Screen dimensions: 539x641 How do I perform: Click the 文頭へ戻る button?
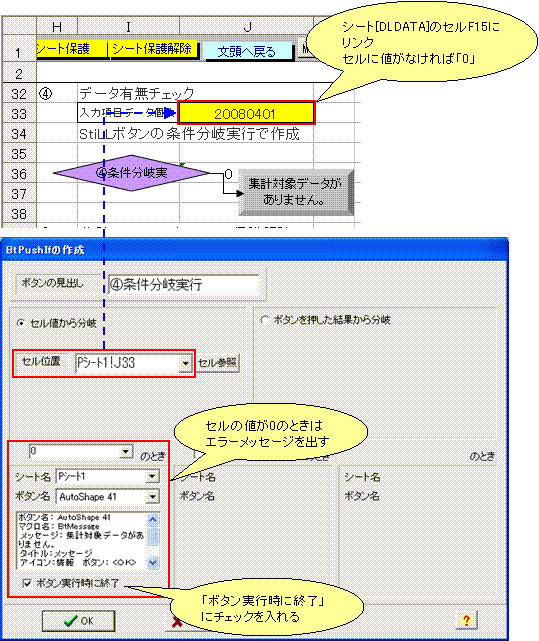click(x=247, y=52)
